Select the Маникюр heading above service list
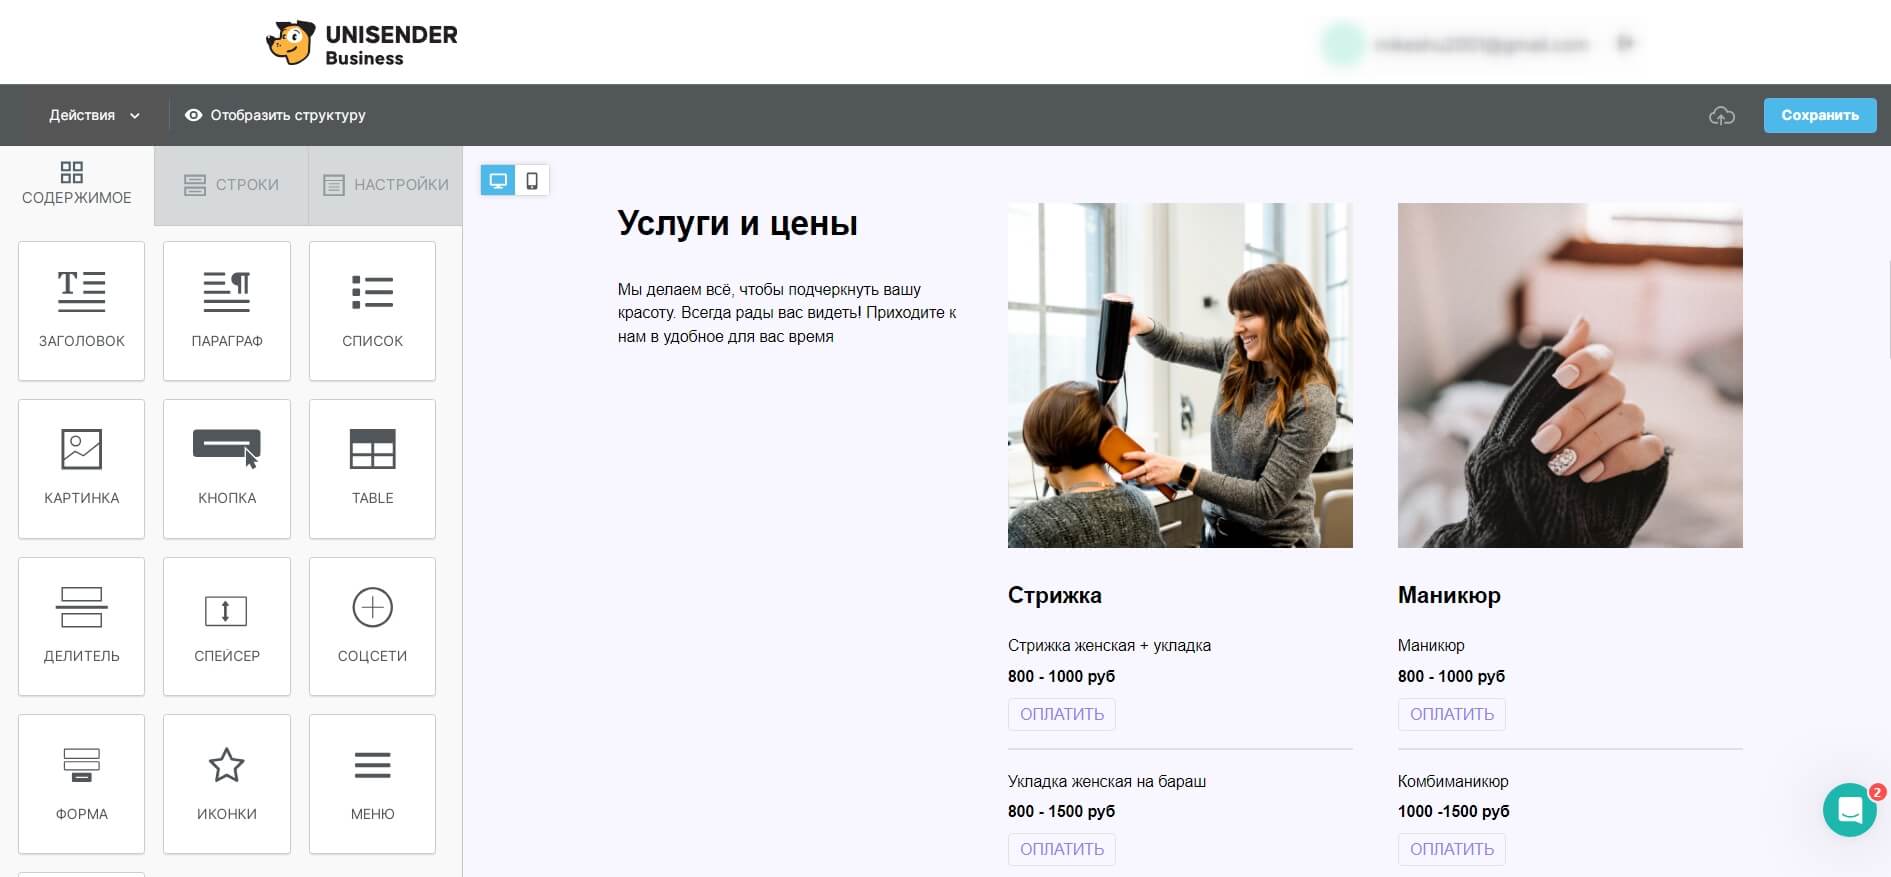 coord(1449,595)
